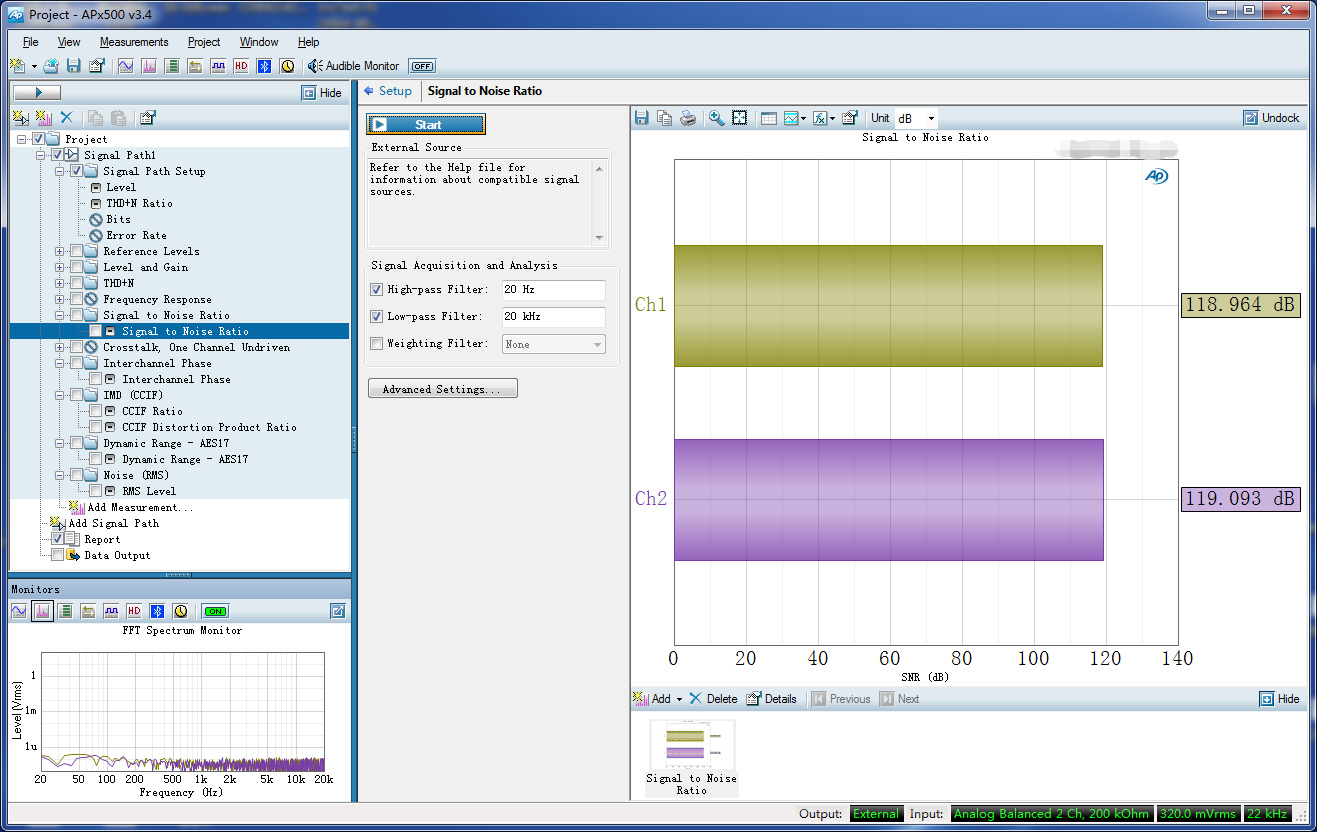Open the Window menu

(259, 42)
